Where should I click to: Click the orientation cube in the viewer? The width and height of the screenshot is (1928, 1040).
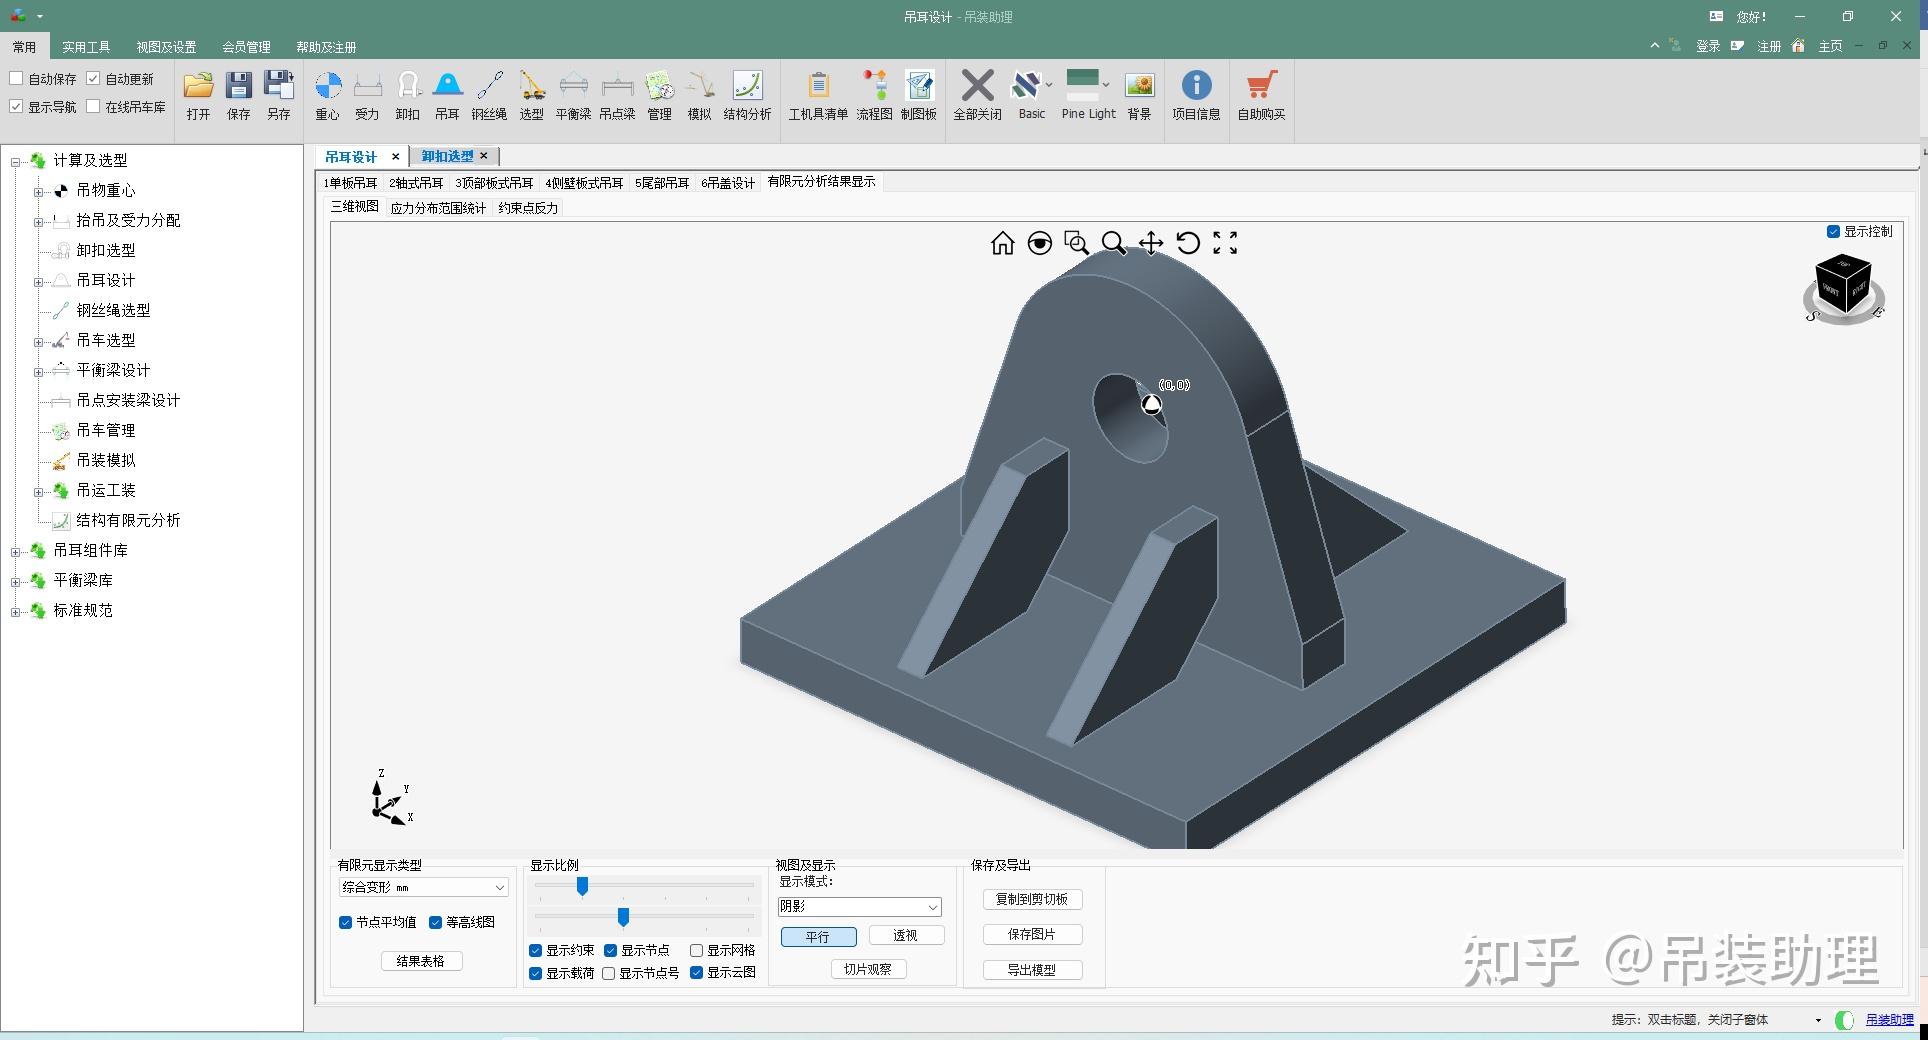click(x=1843, y=286)
